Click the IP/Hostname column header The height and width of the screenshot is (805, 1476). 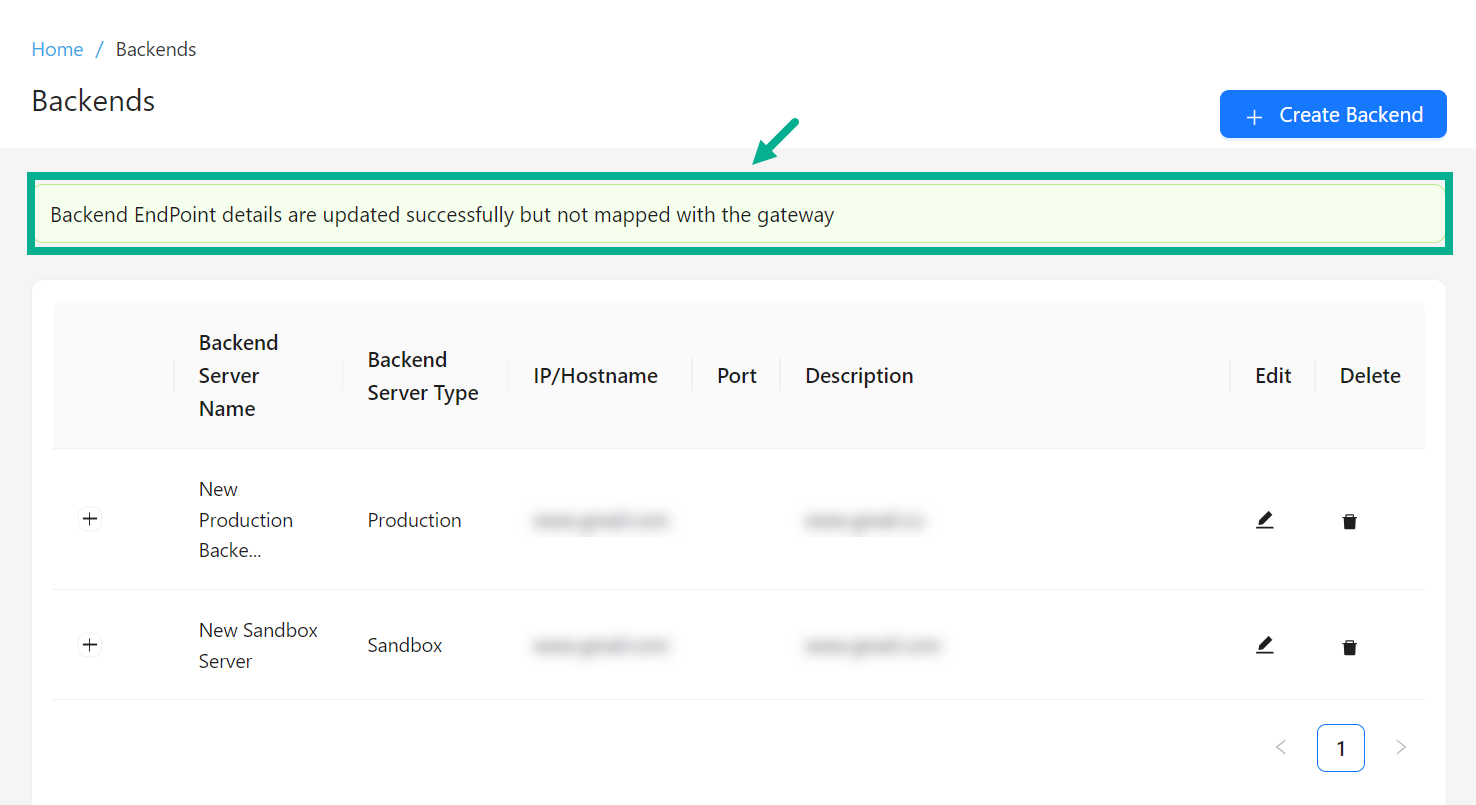(596, 375)
